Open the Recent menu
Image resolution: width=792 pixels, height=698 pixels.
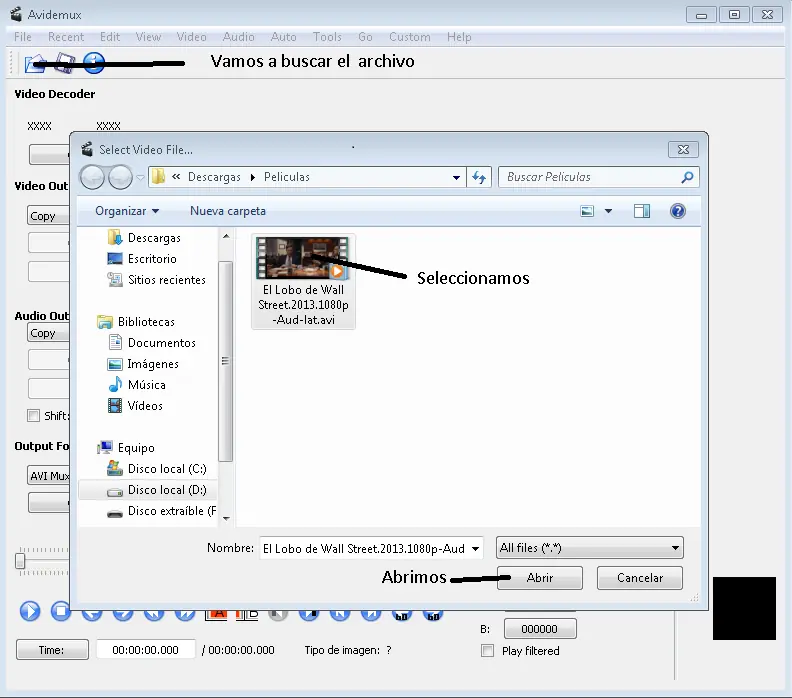tap(66, 37)
